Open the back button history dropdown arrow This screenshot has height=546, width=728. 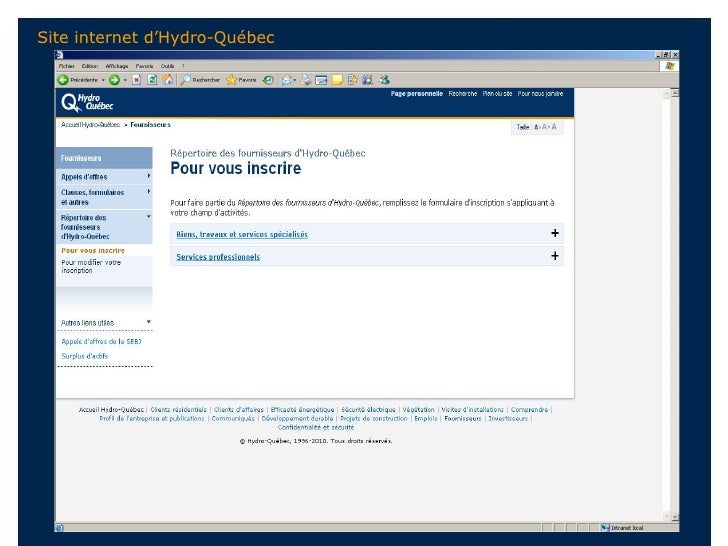(103, 80)
